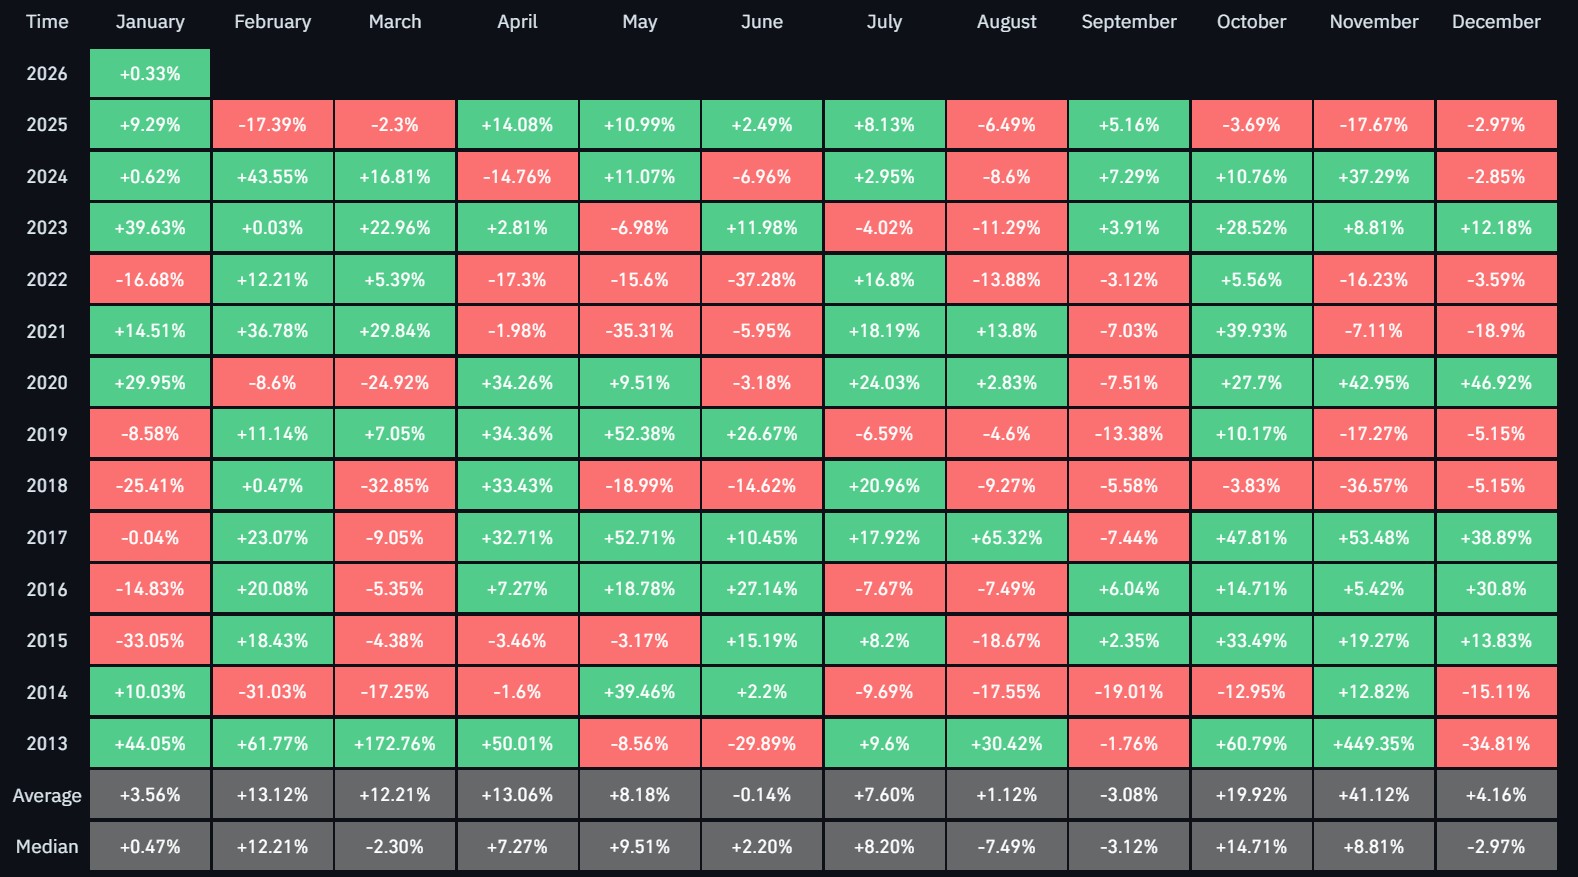The height and width of the screenshot is (877, 1578).
Task: Select the November column header
Action: click(1373, 22)
